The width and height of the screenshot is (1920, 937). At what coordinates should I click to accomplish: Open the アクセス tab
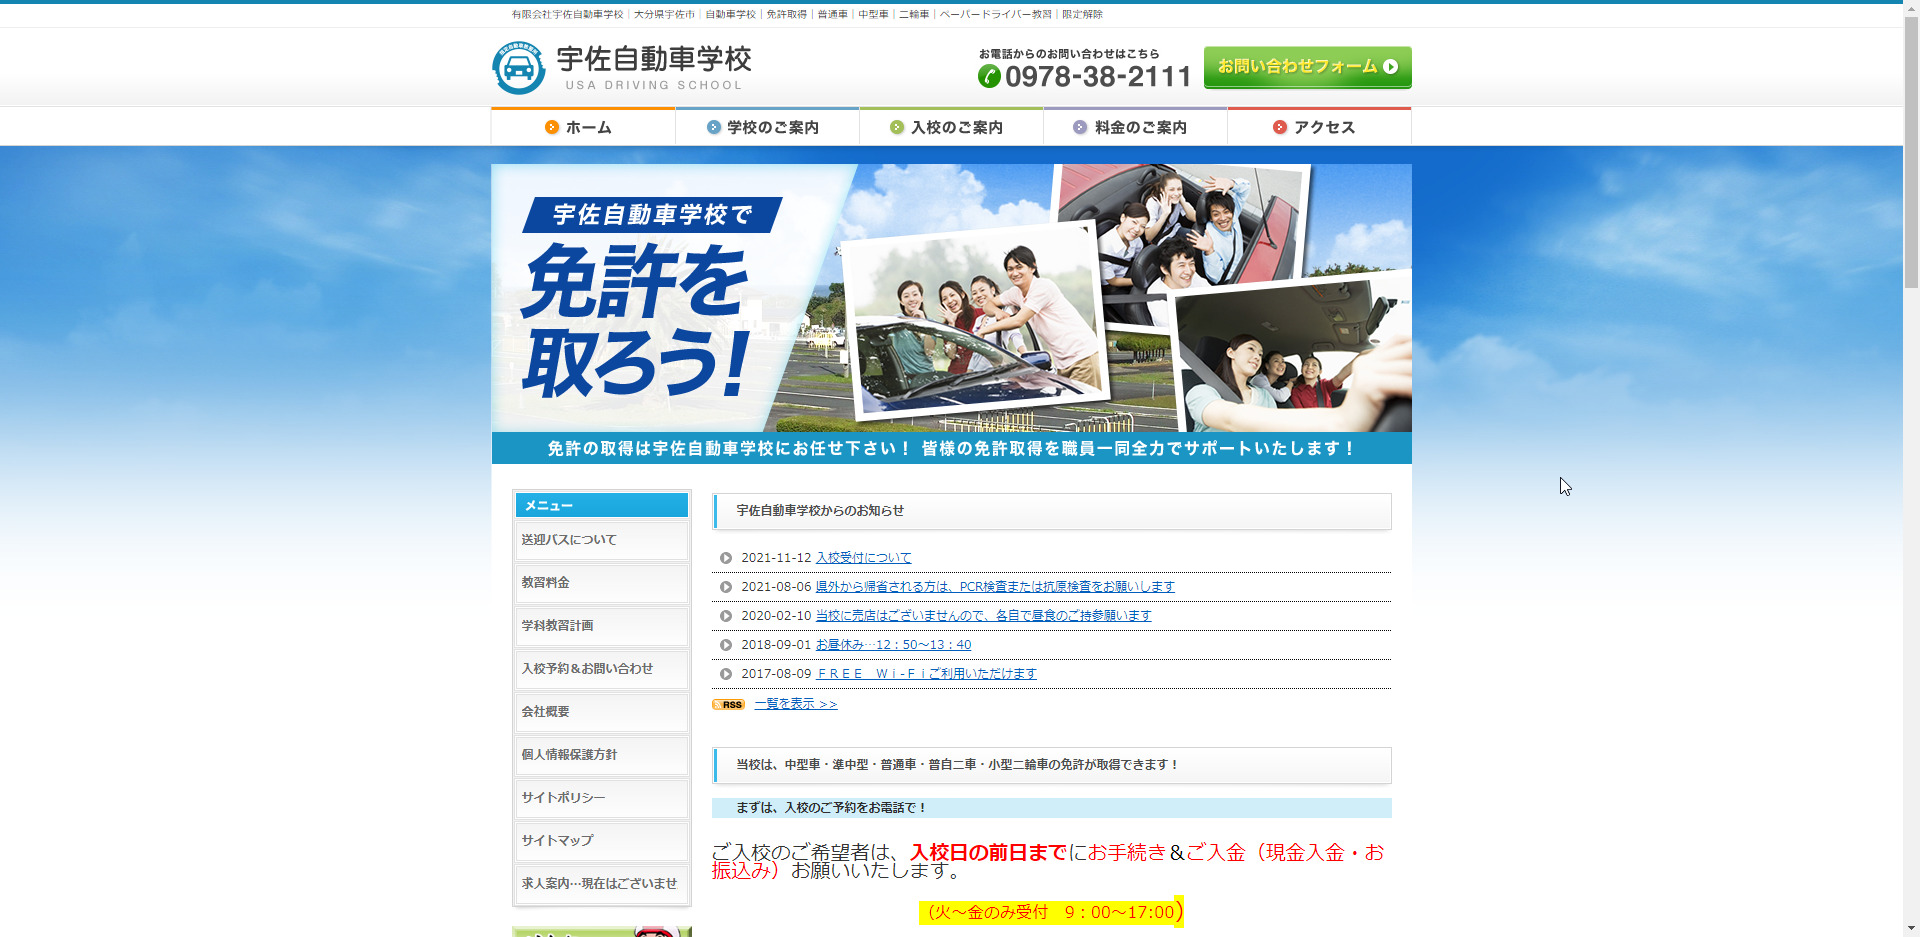pos(1321,127)
